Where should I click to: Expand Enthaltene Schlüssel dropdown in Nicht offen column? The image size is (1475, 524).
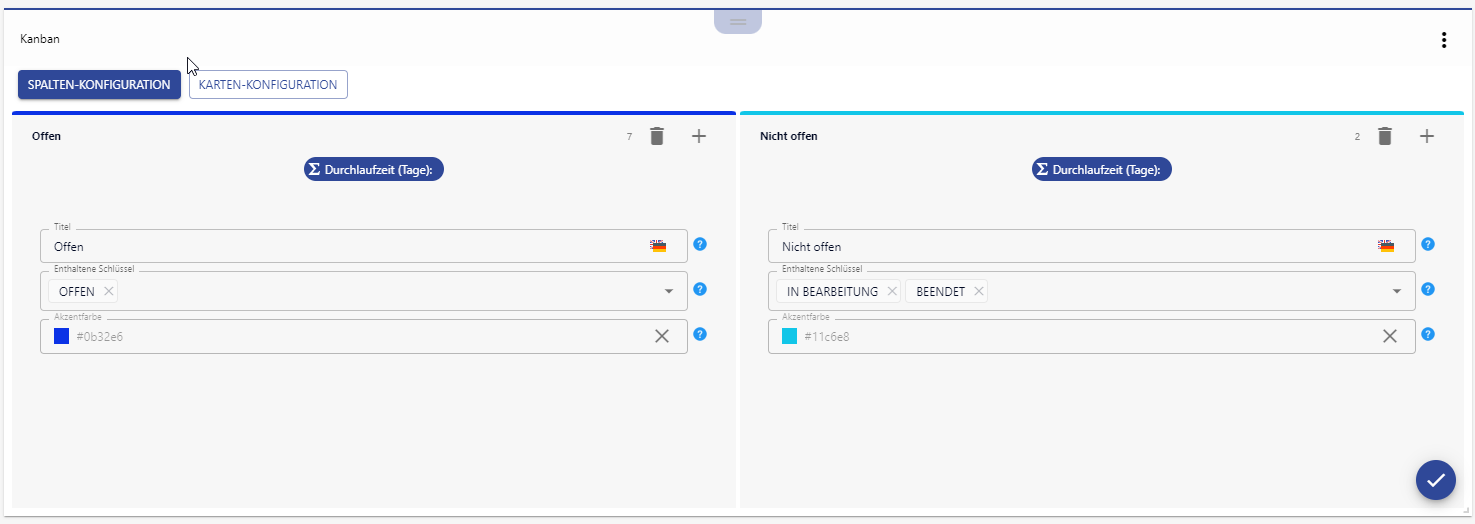1396,292
